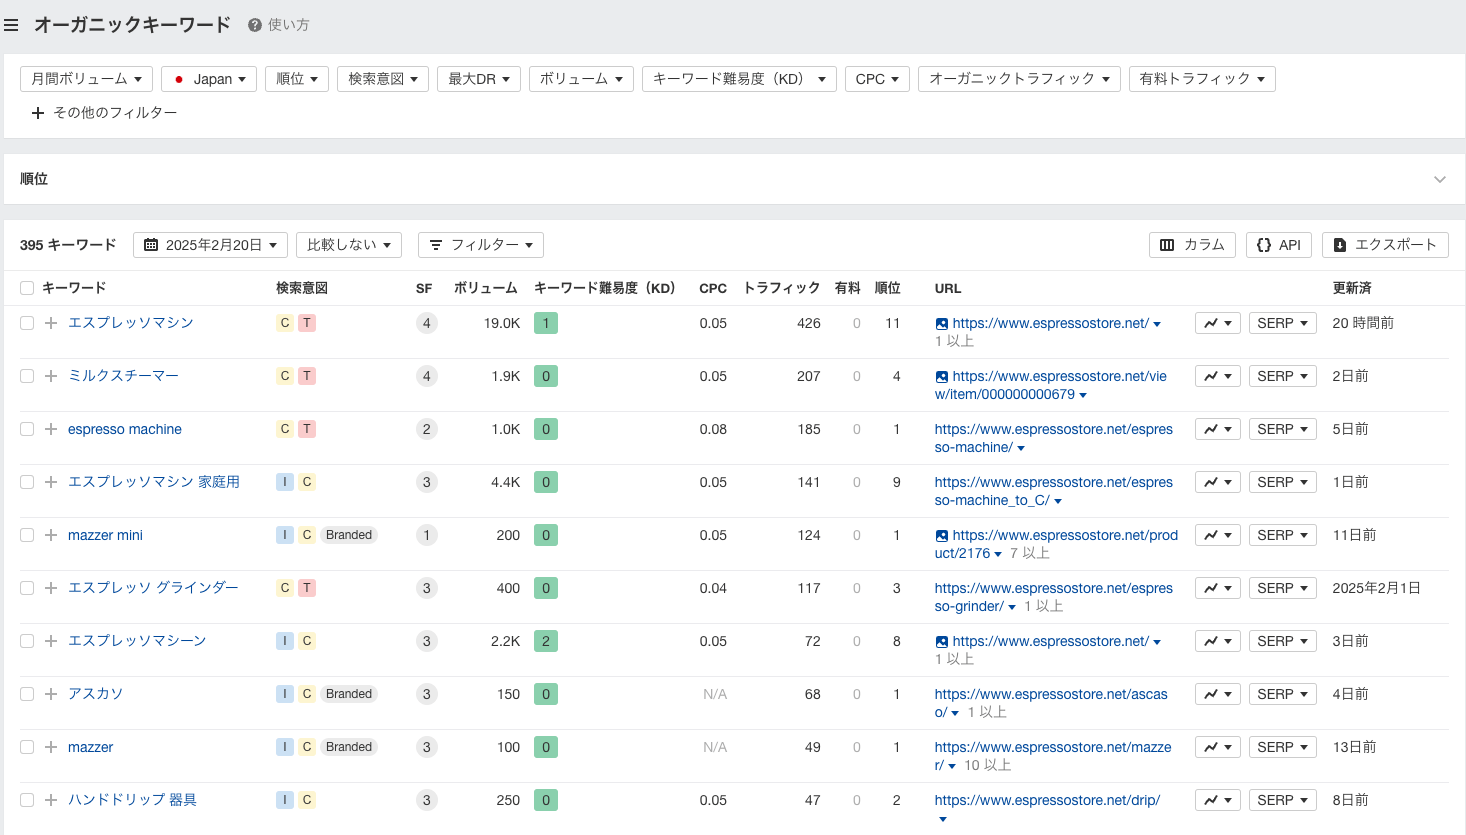Check the checkbox for アスカソ keyword
1466x835 pixels.
tap(26, 693)
